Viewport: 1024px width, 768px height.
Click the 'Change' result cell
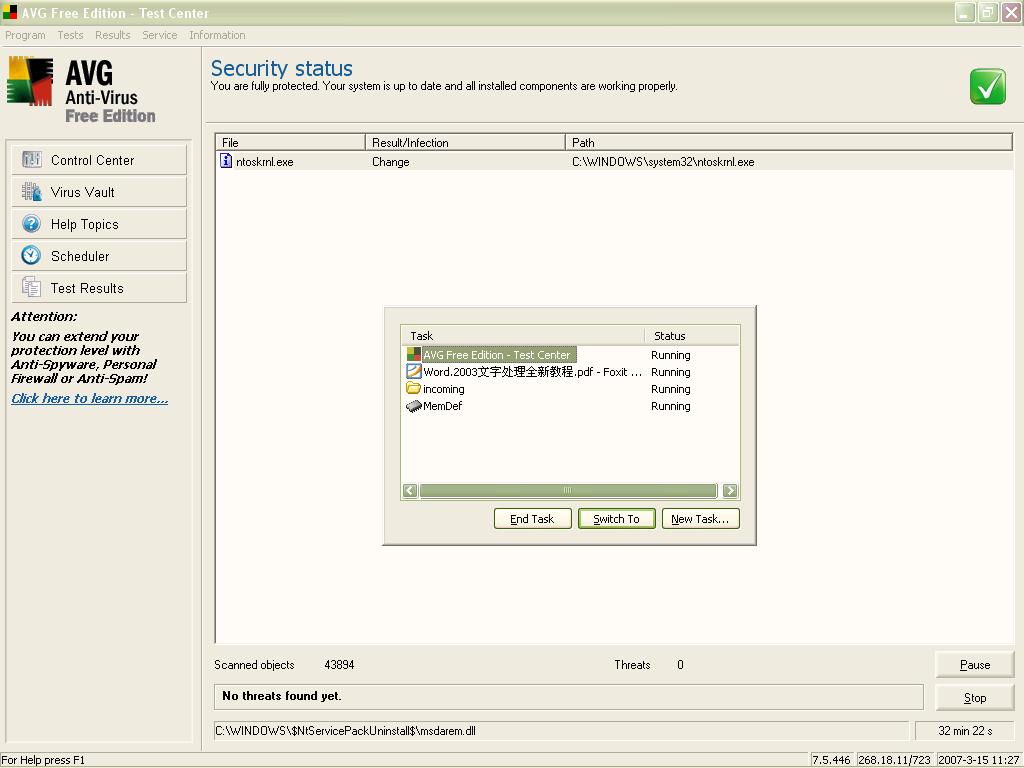[391, 161]
